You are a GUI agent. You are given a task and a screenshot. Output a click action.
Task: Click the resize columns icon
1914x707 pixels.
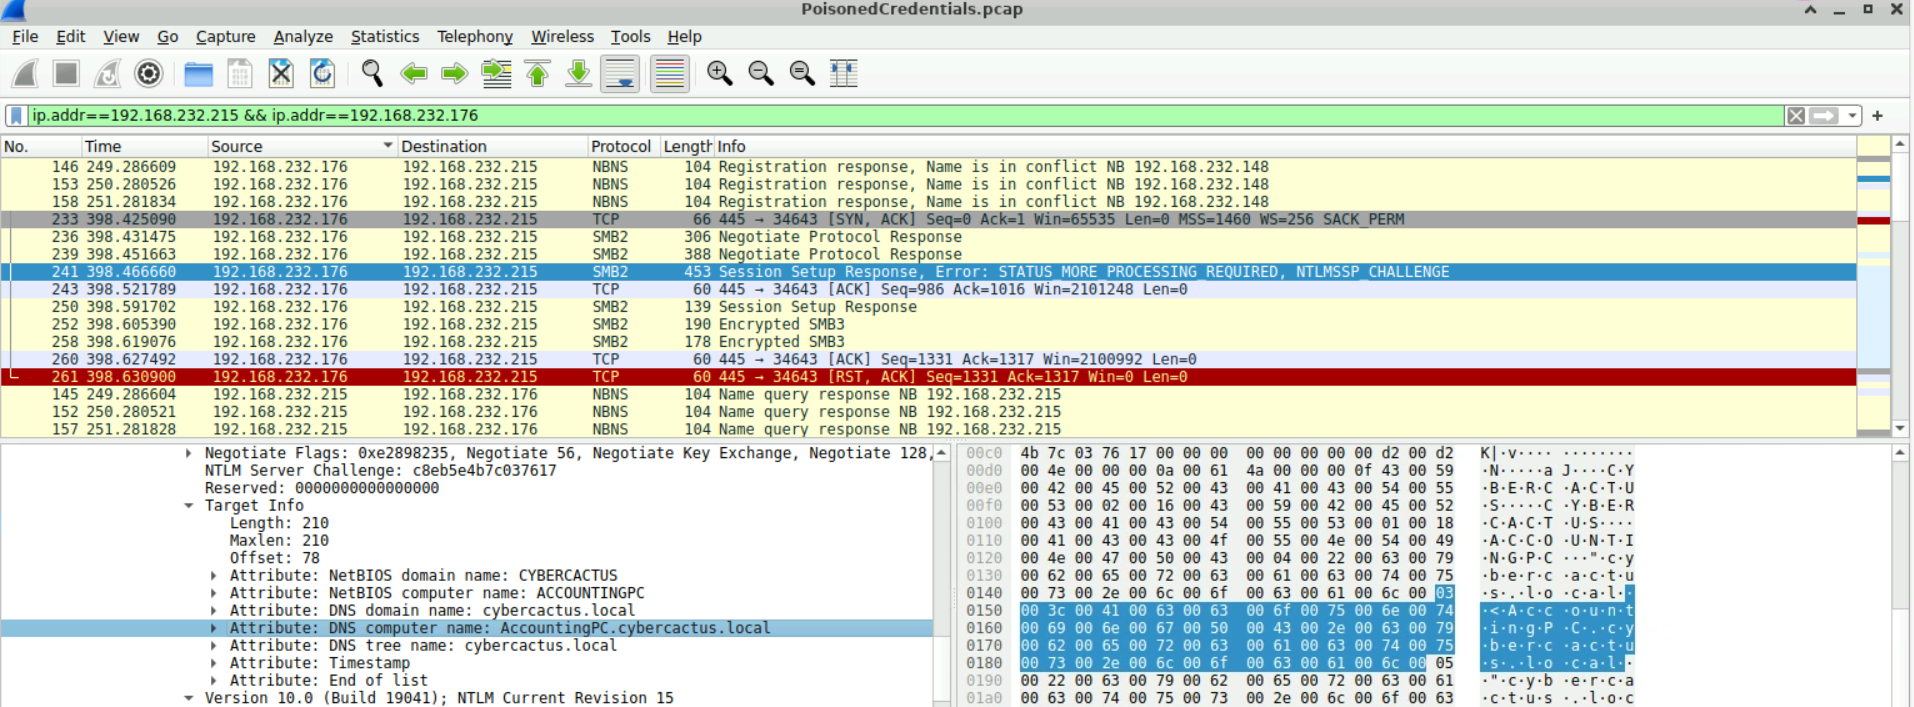844,73
